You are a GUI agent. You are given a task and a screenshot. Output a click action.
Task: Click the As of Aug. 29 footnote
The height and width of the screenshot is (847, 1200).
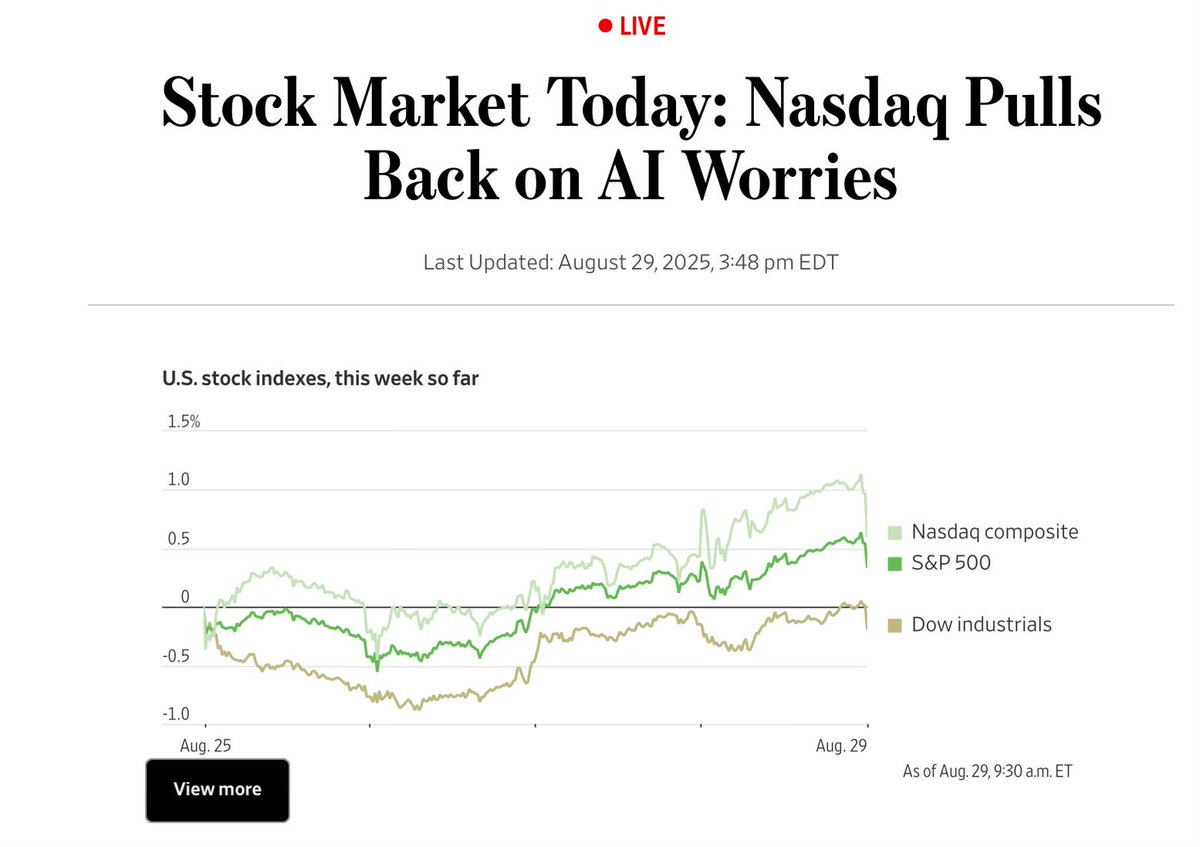[987, 771]
